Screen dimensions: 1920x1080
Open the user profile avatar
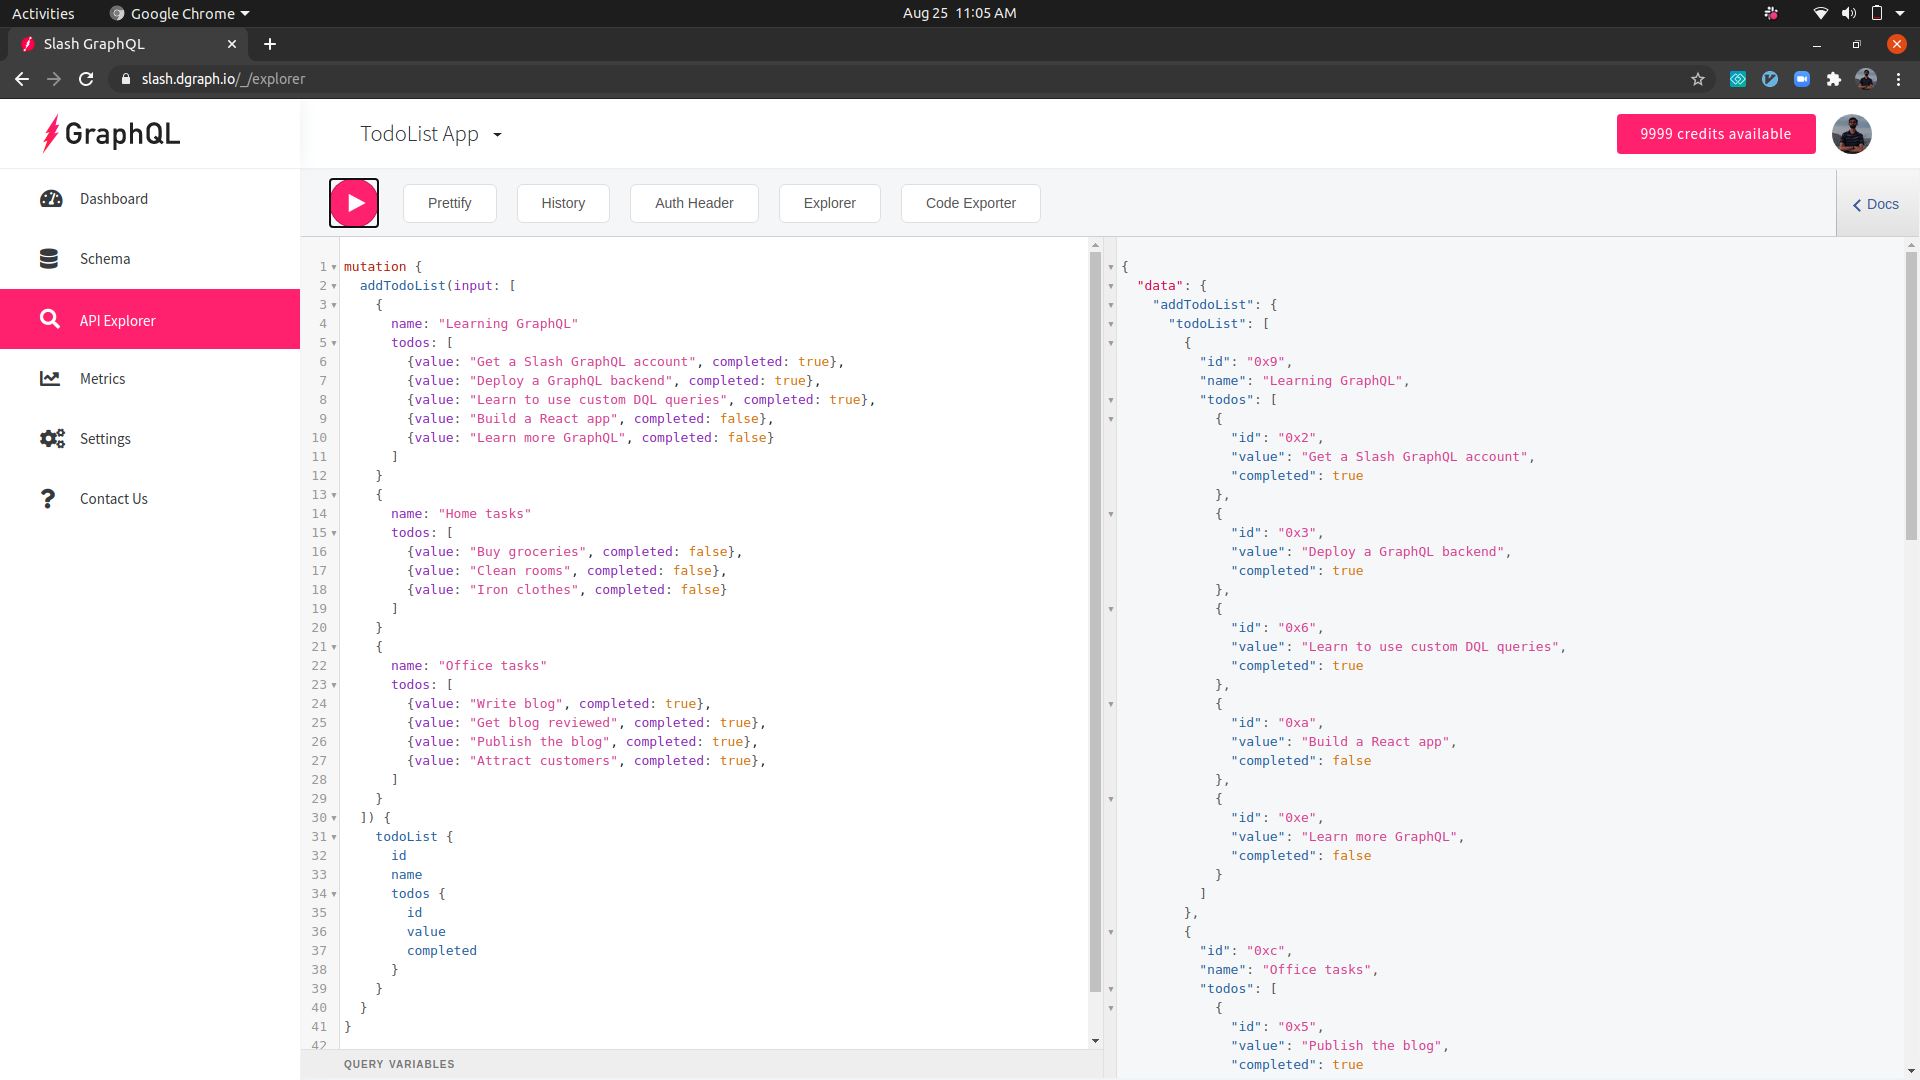[1852, 134]
